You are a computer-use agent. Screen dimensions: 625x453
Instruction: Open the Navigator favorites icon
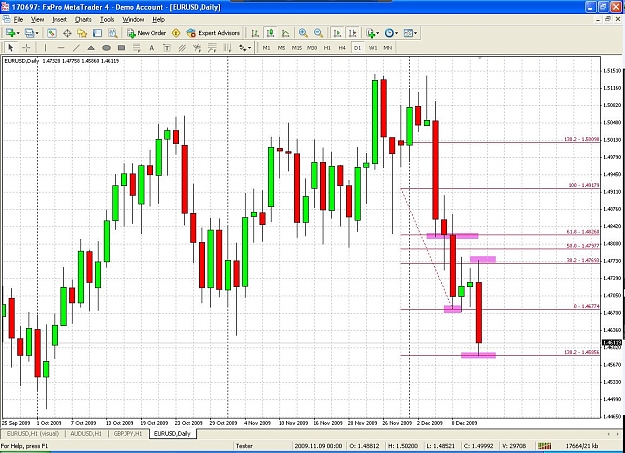pos(82,33)
